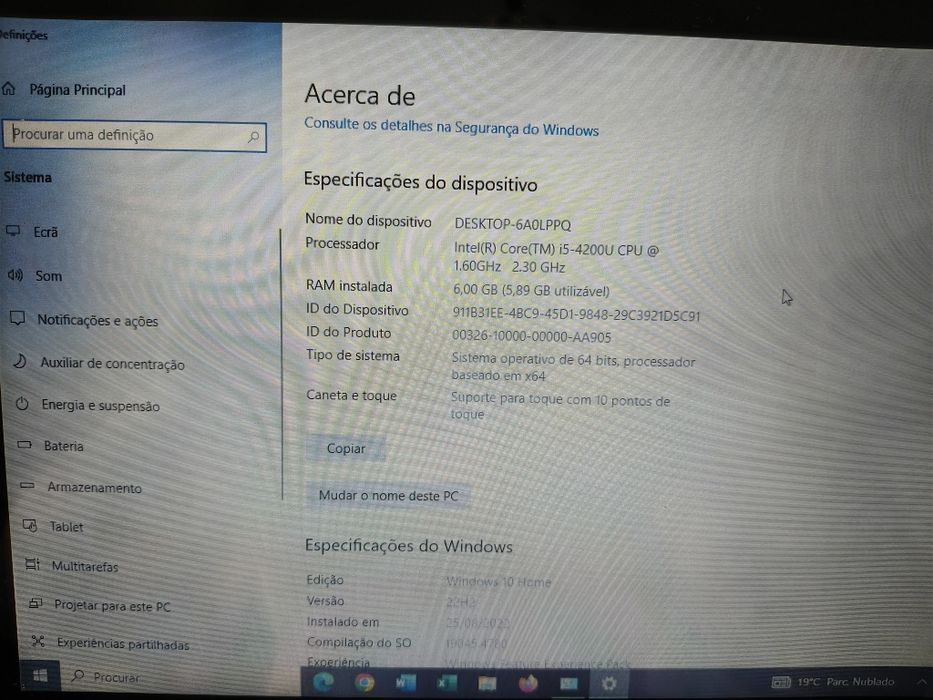The image size is (933, 700).
Task: Launch Google Chrome from taskbar
Action: pos(365,682)
